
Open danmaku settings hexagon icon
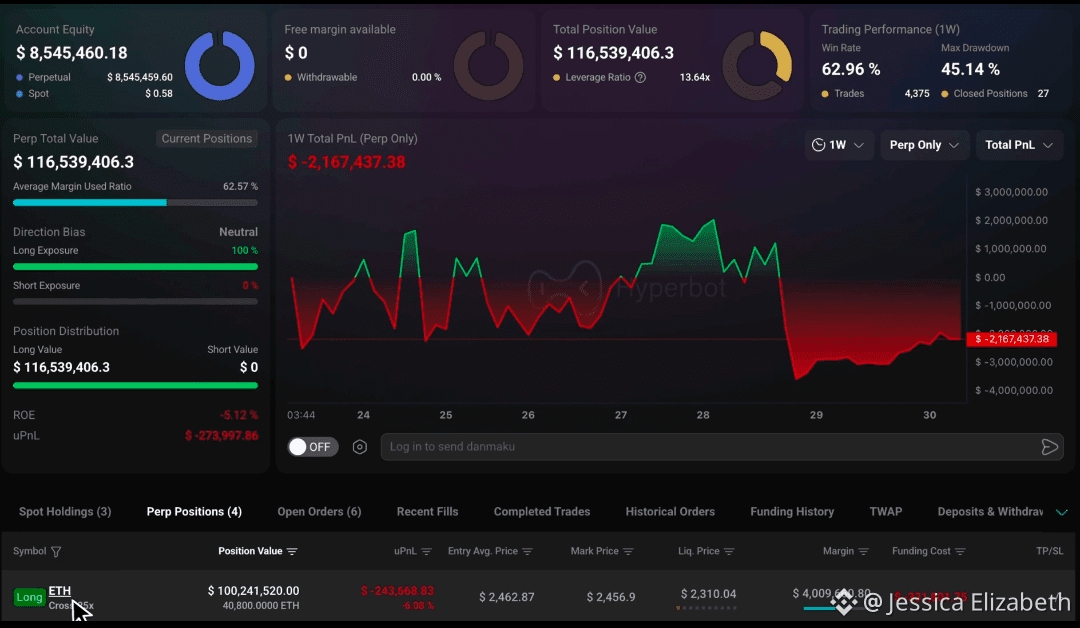[360, 447]
